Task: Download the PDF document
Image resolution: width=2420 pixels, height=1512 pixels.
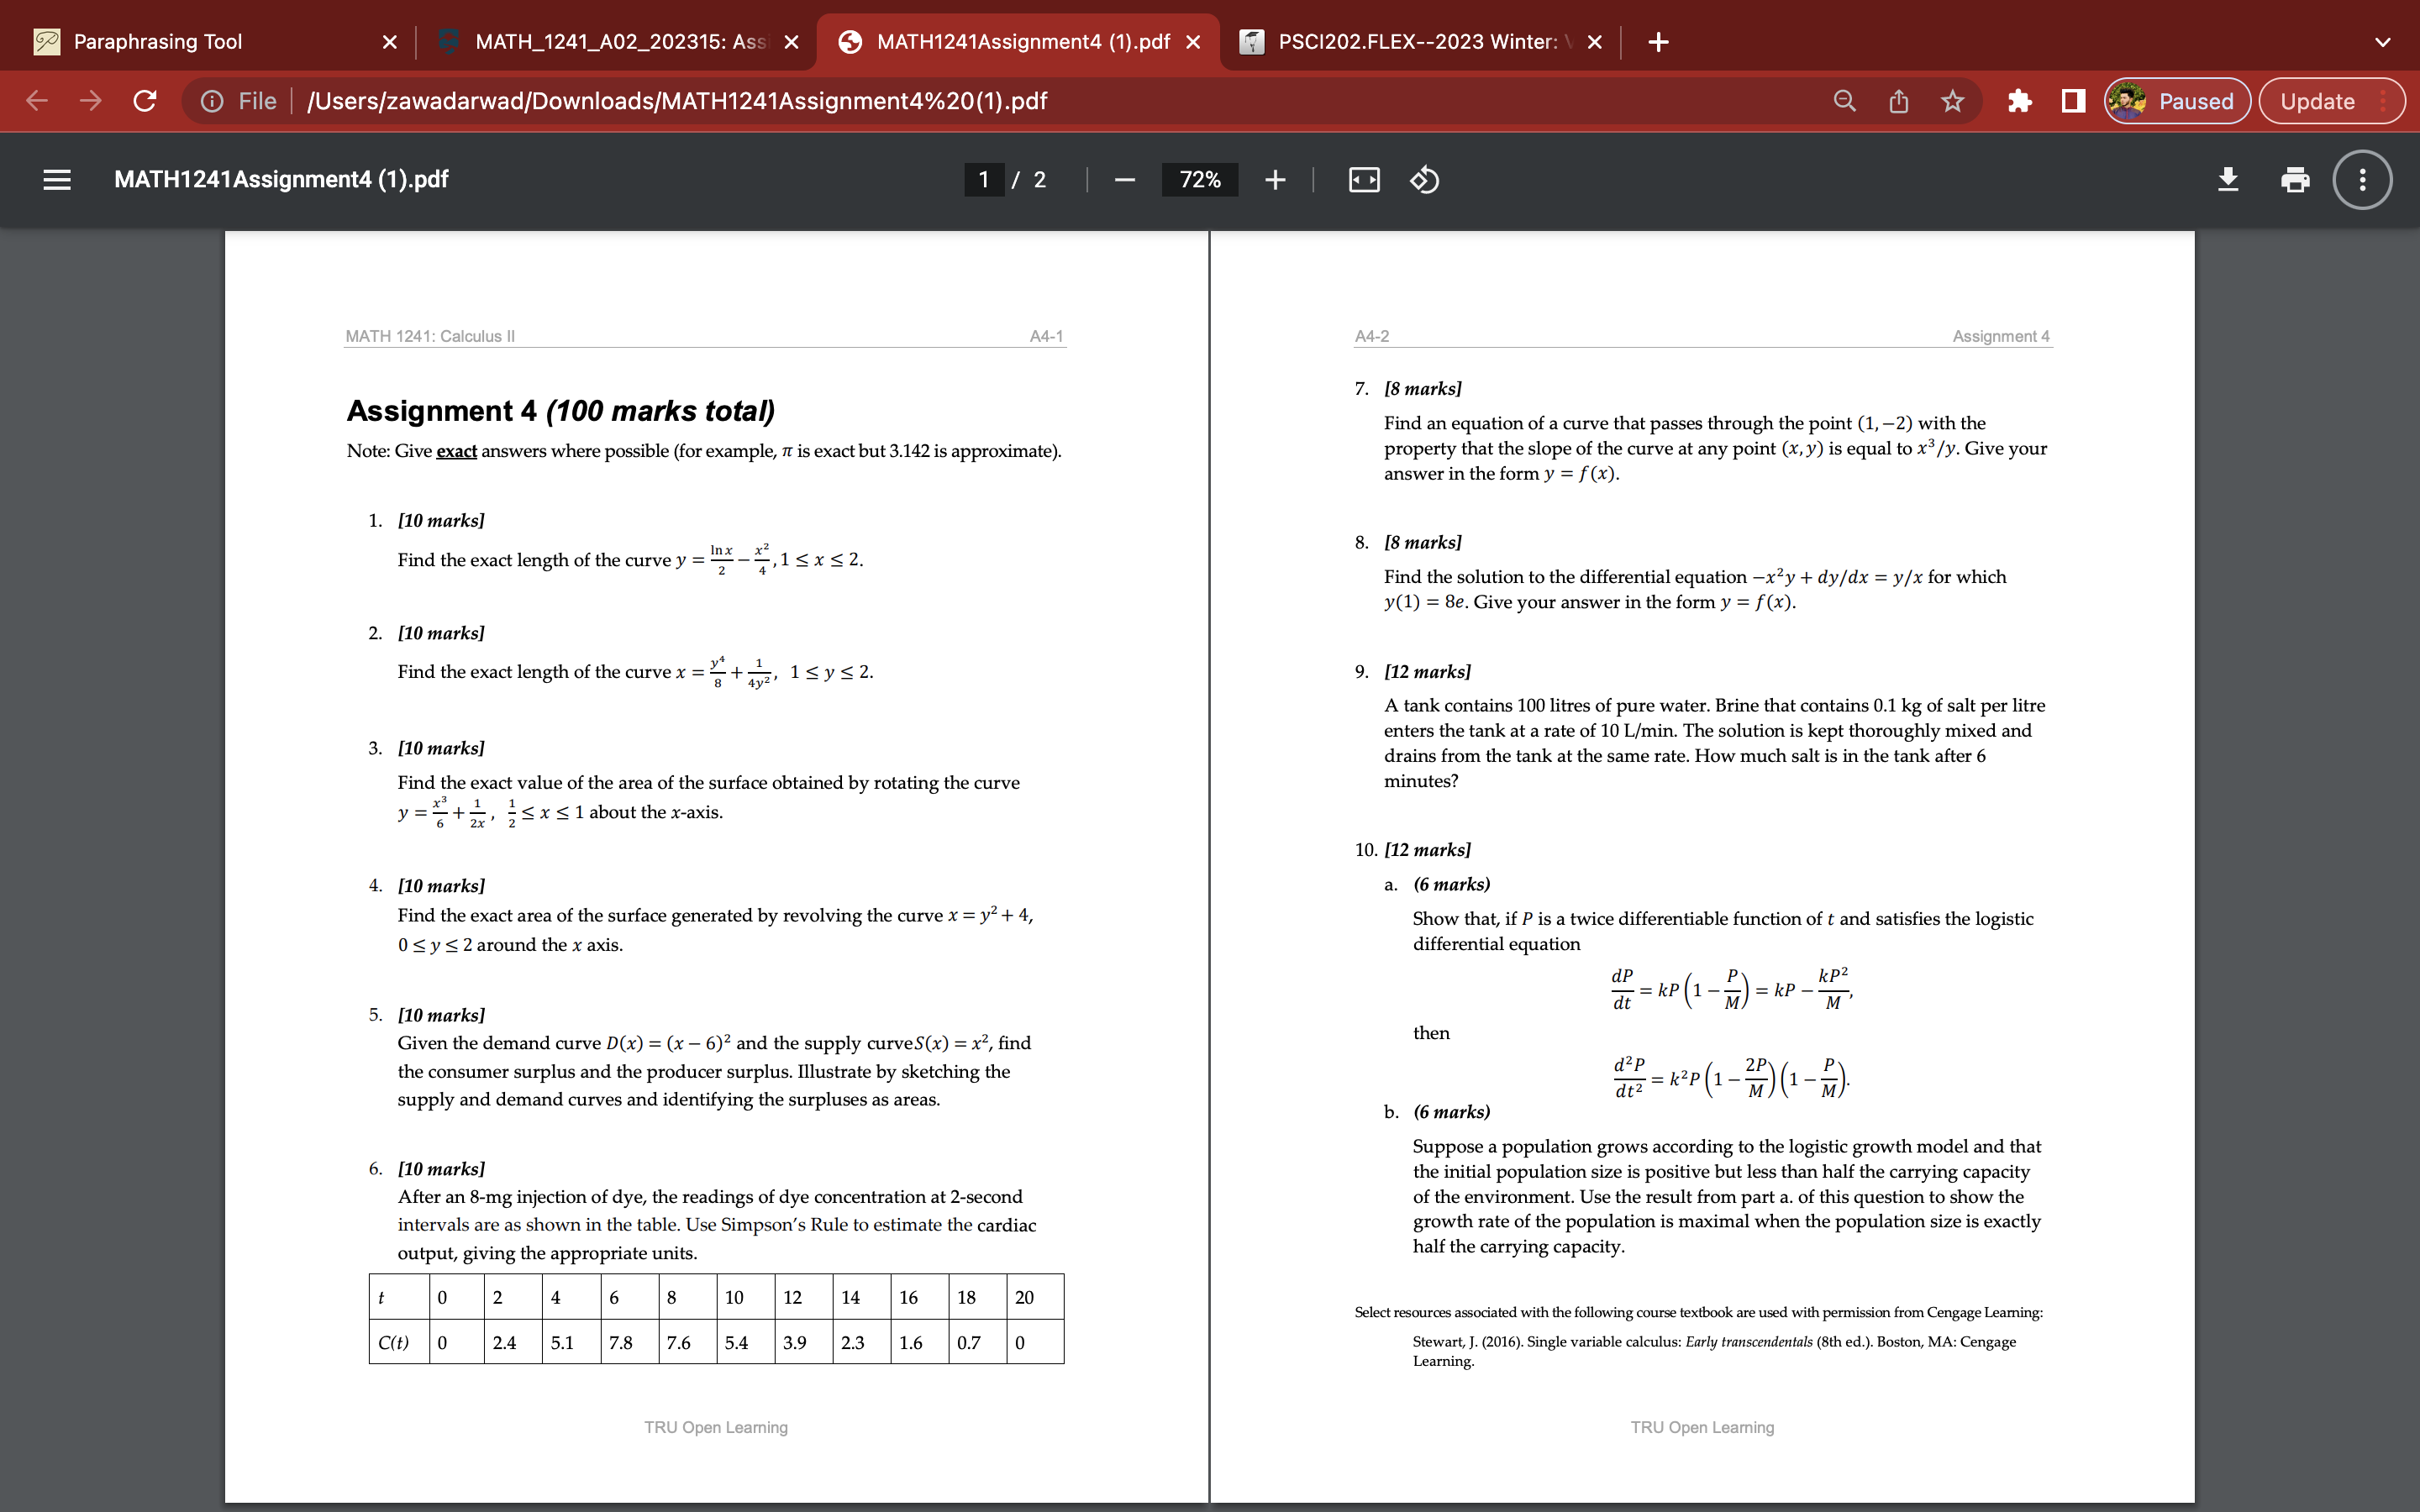Action: (x=2228, y=180)
